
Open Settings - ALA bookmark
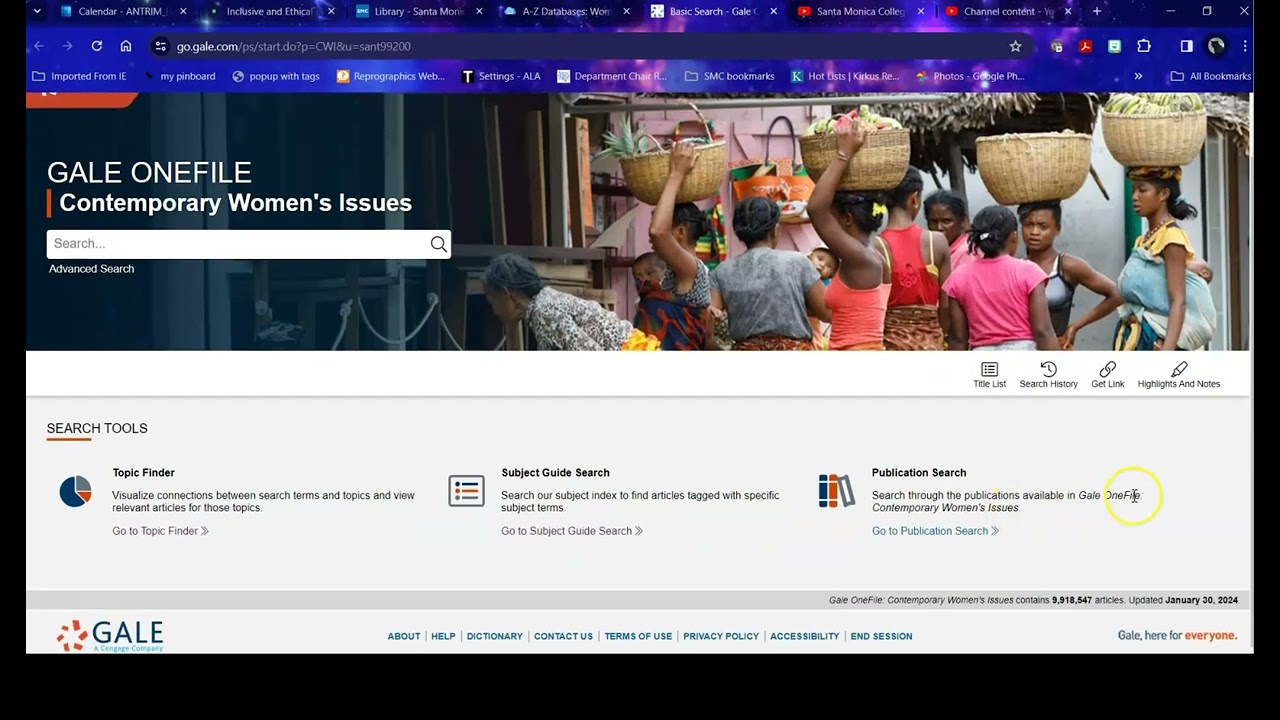click(501, 76)
